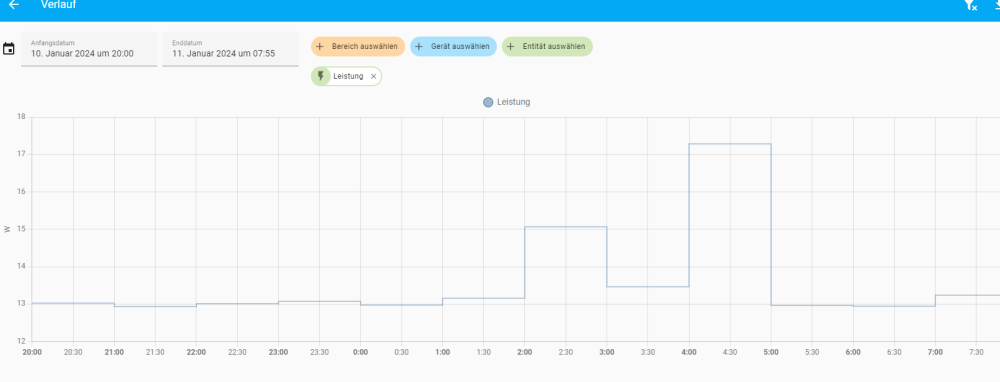Viewport: 1000px width, 382px height.
Task: Click the 0:00 label on time axis
Action: [x=360, y=352]
